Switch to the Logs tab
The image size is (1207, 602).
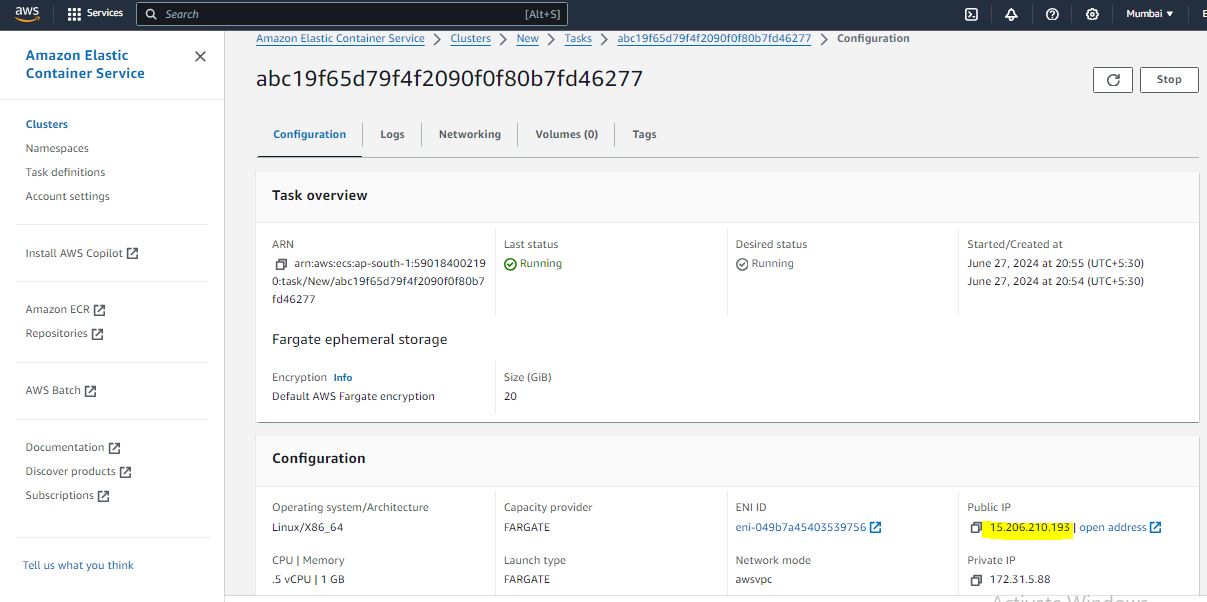392,134
